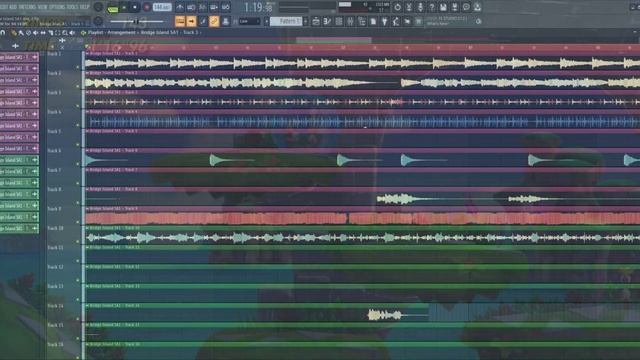Open clip menu arrow on Track 10 clip
This screenshot has width=640, height=360.
[87, 228]
